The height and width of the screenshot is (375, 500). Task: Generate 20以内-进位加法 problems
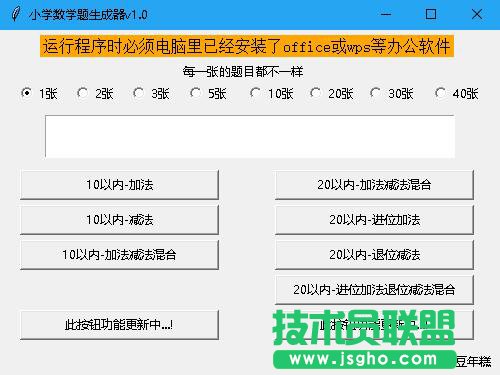374,220
